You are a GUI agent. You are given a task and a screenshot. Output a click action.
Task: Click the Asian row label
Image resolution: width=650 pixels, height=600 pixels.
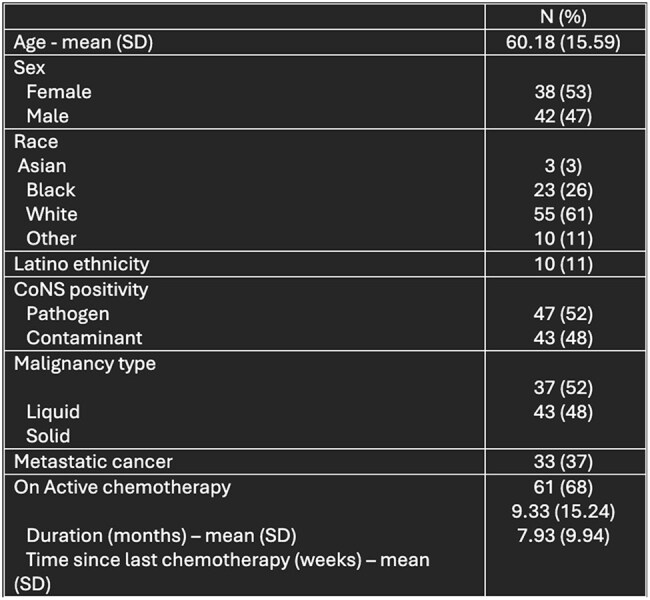pyautogui.click(x=42, y=166)
